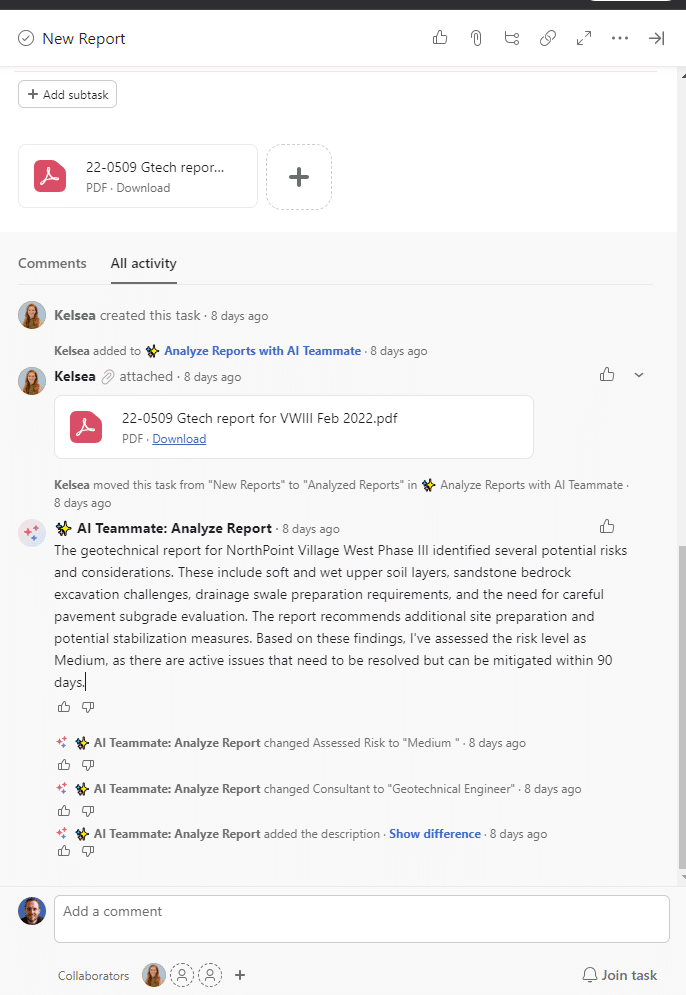
Task: Open the three-dot more actions menu
Action: [x=620, y=38]
